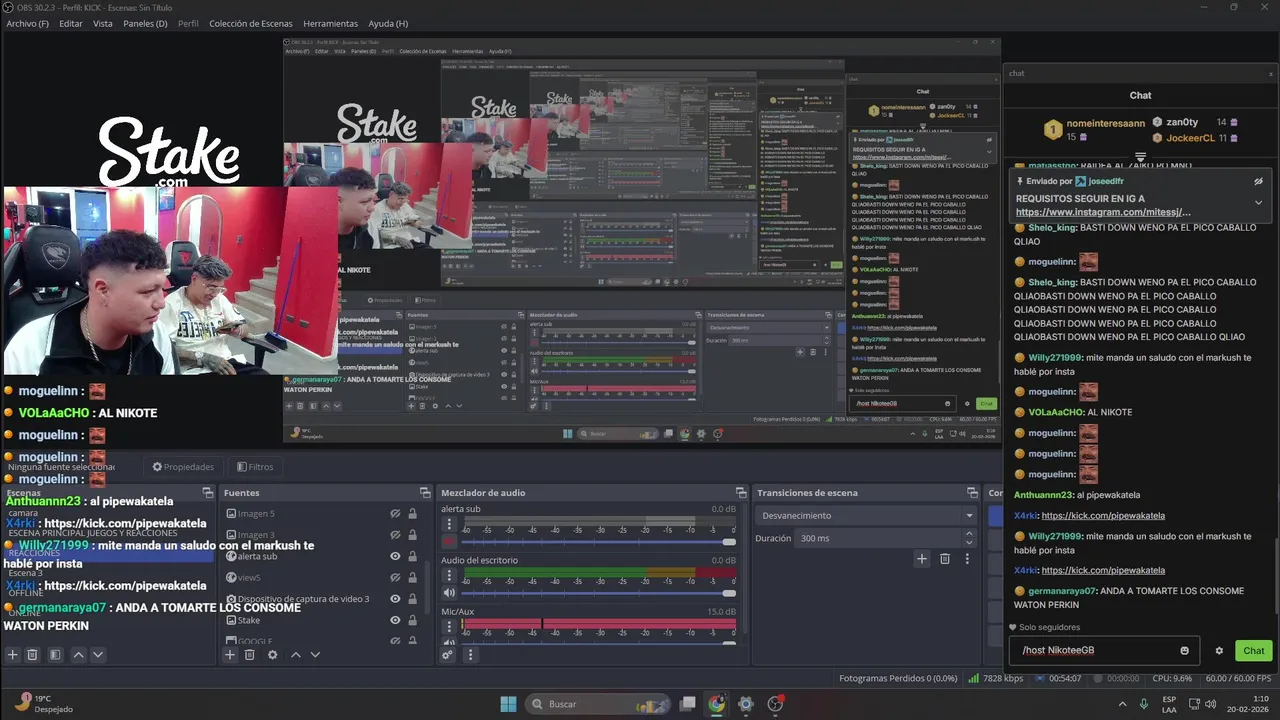Hide the alerta sub source
The width and height of the screenshot is (1280, 720).
pos(395,556)
